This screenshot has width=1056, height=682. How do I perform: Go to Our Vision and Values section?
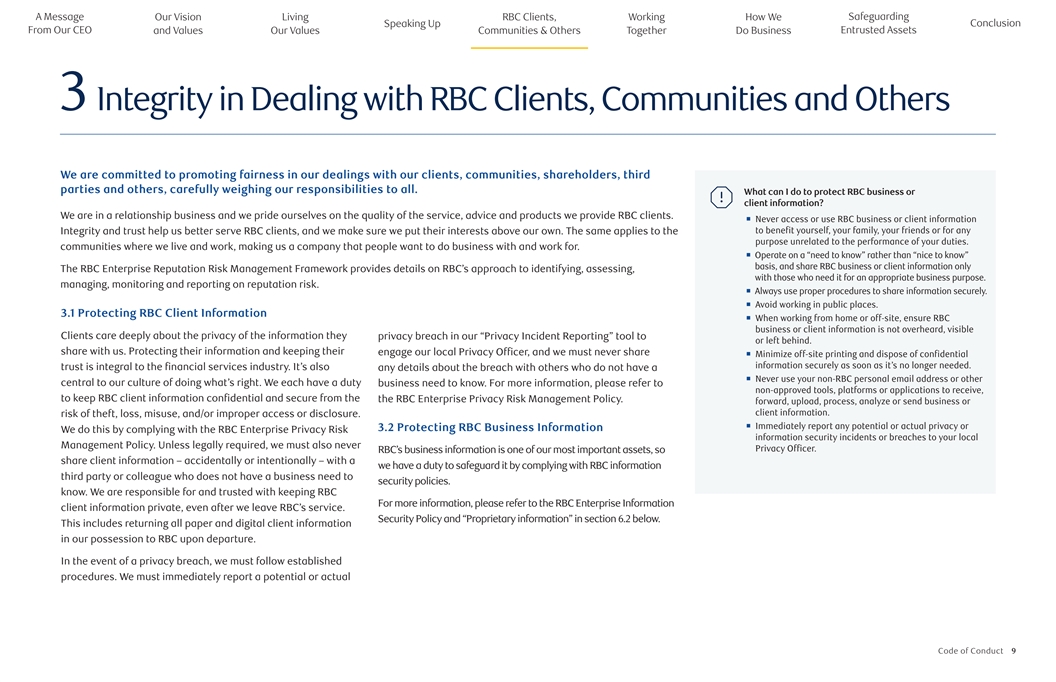tap(178, 23)
